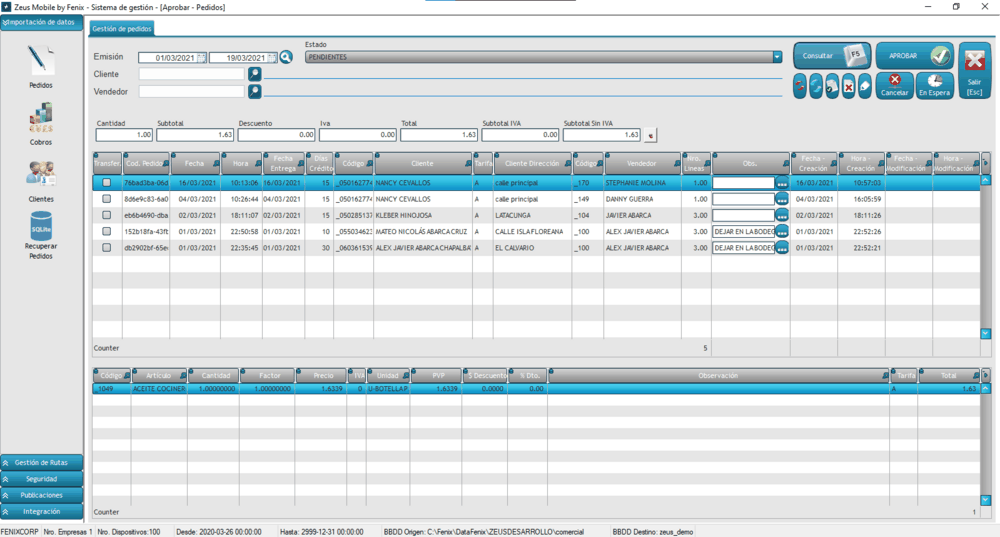Open observation dots for ALEX JAVIER ABARCA CHAPALBAY row
The width and height of the screenshot is (1000, 537).
[782, 248]
